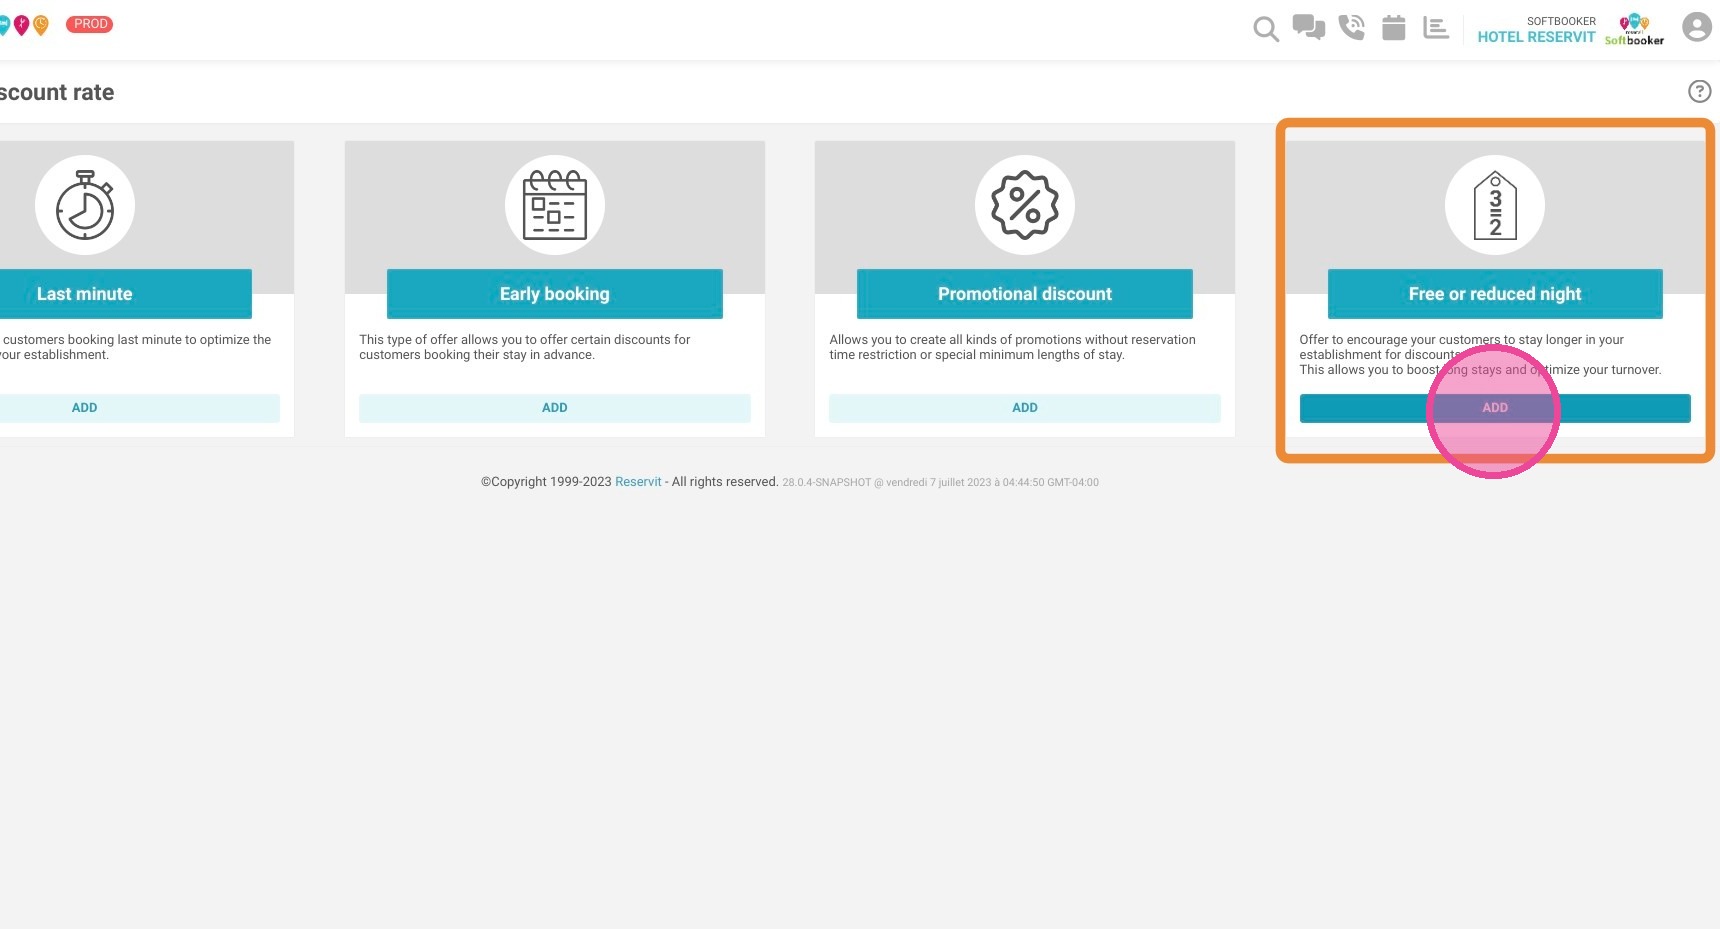Open the reports chart icon
Viewport: 1720px width, 929px height.
pos(1436,27)
